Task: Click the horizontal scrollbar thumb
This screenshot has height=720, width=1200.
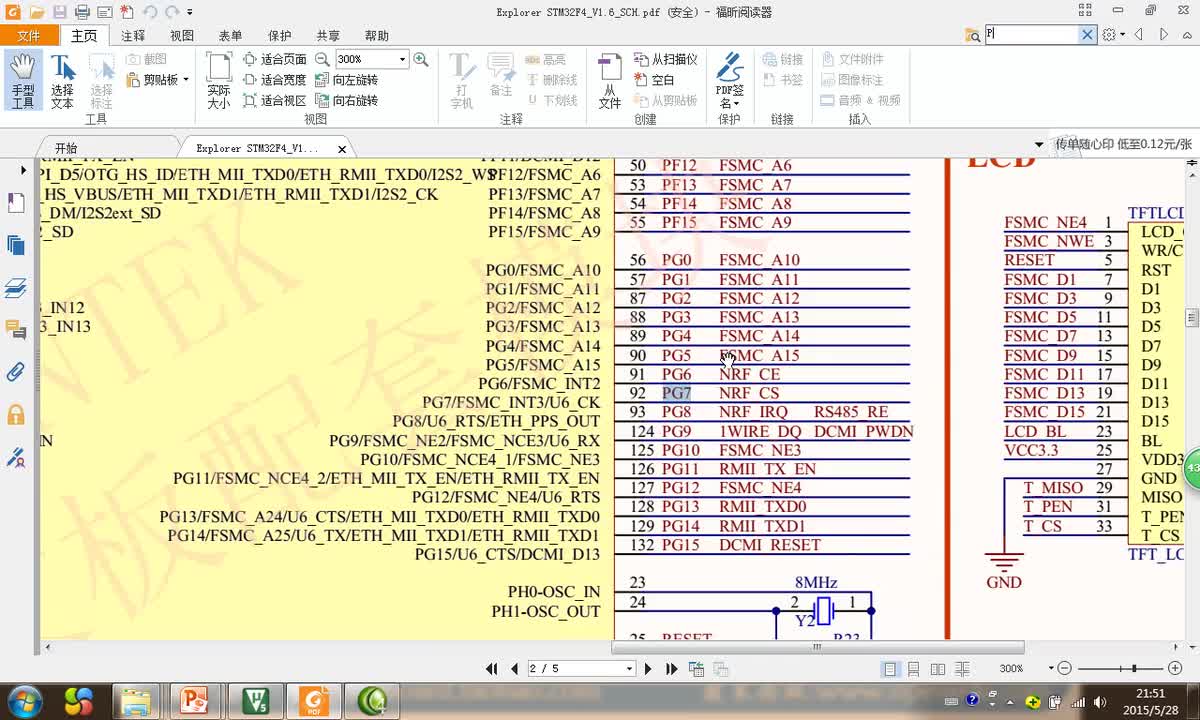Action: click(x=816, y=647)
